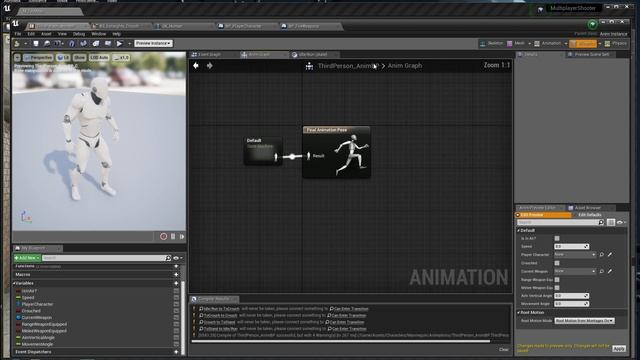
Task: Click the Pause button under the viewport
Action: pyautogui.click(x=173, y=236)
